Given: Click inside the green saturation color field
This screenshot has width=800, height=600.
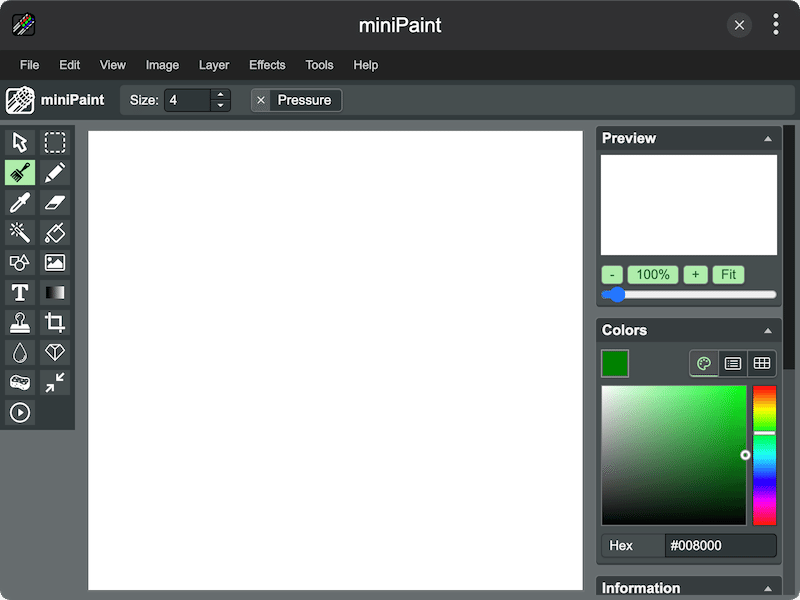Looking at the screenshot, I should click(x=673, y=455).
